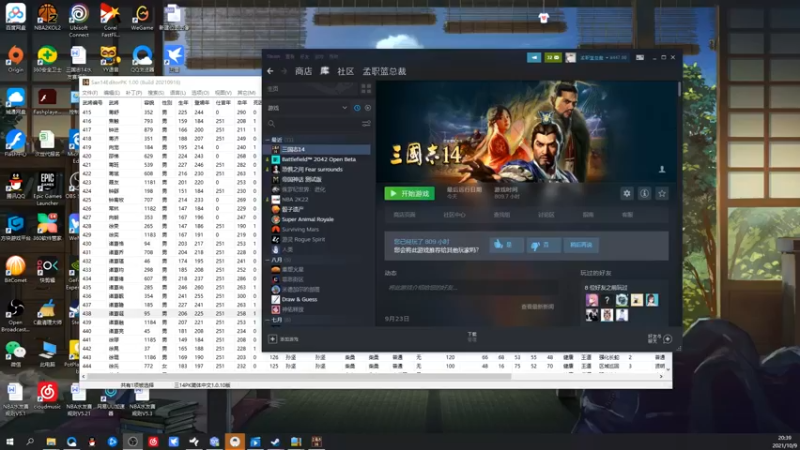
Task: Open the question-mark friend avatar
Action: [607, 300]
